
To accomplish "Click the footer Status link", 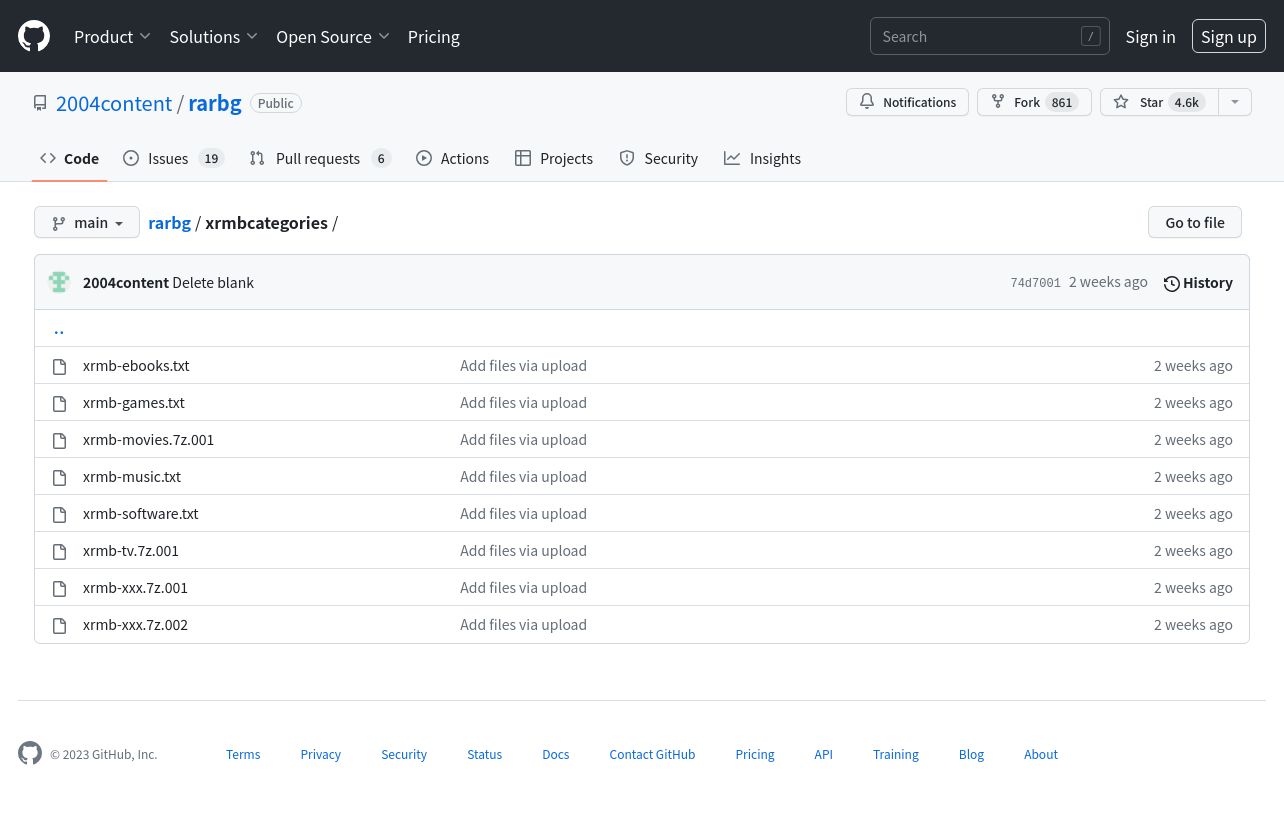I will [485, 754].
